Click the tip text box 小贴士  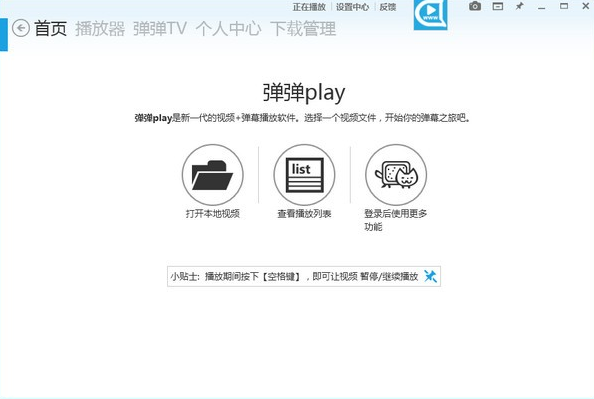(304, 277)
